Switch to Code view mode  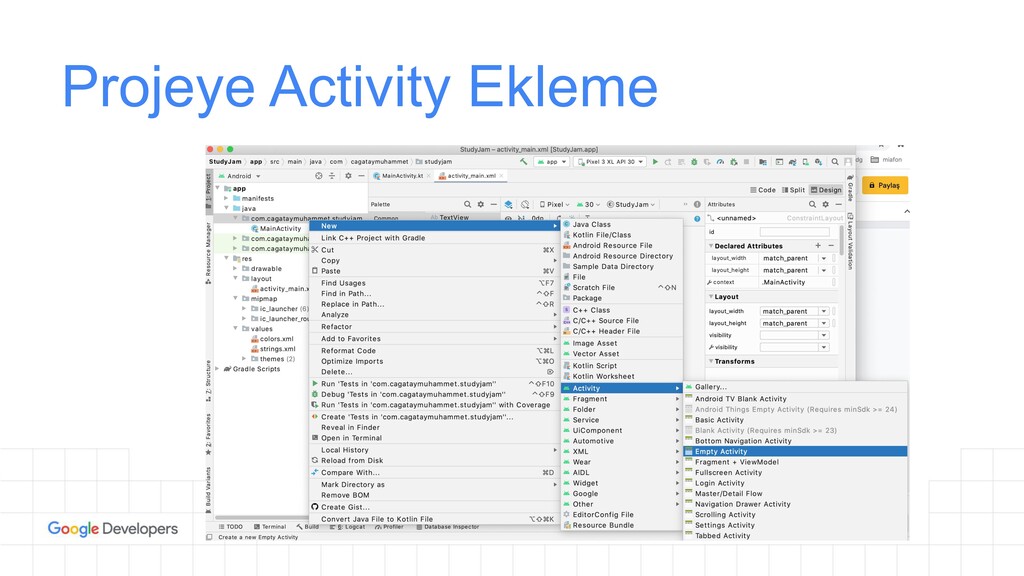click(x=763, y=190)
